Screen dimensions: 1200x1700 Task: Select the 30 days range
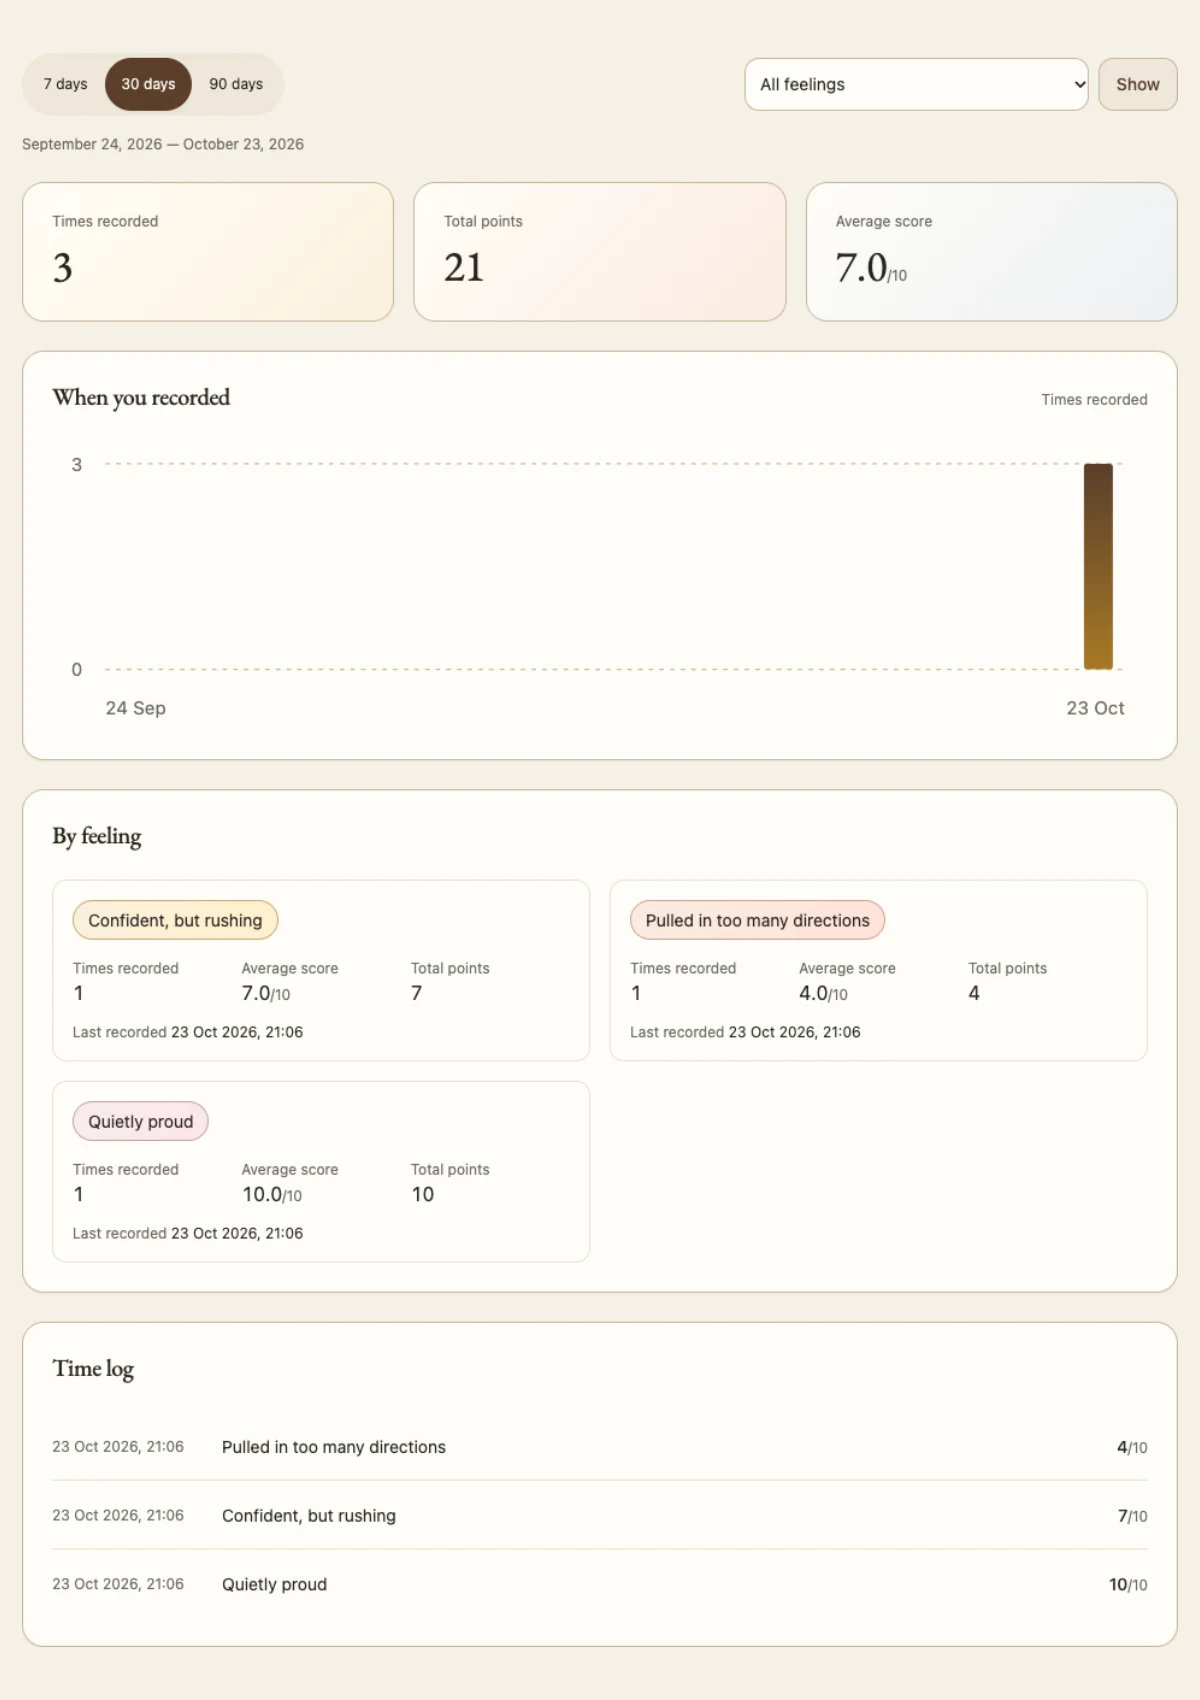pyautogui.click(x=148, y=84)
